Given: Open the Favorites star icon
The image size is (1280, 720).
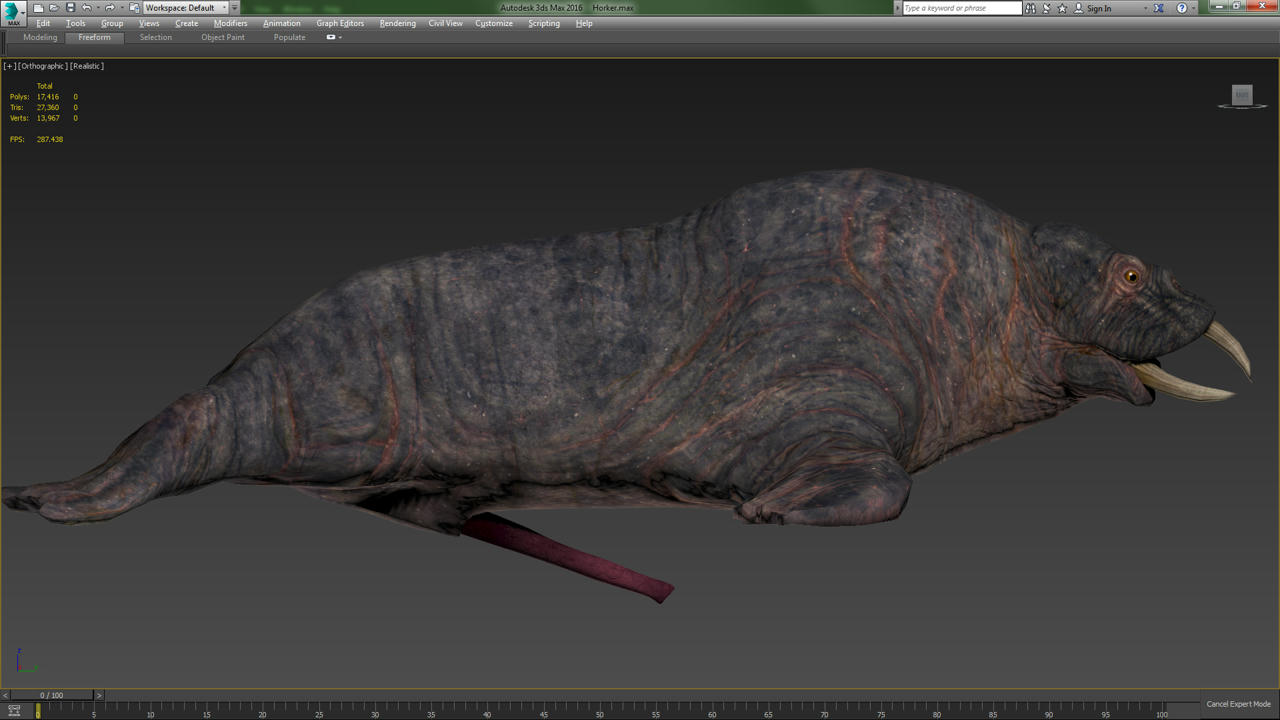Looking at the screenshot, I should point(1062,8).
